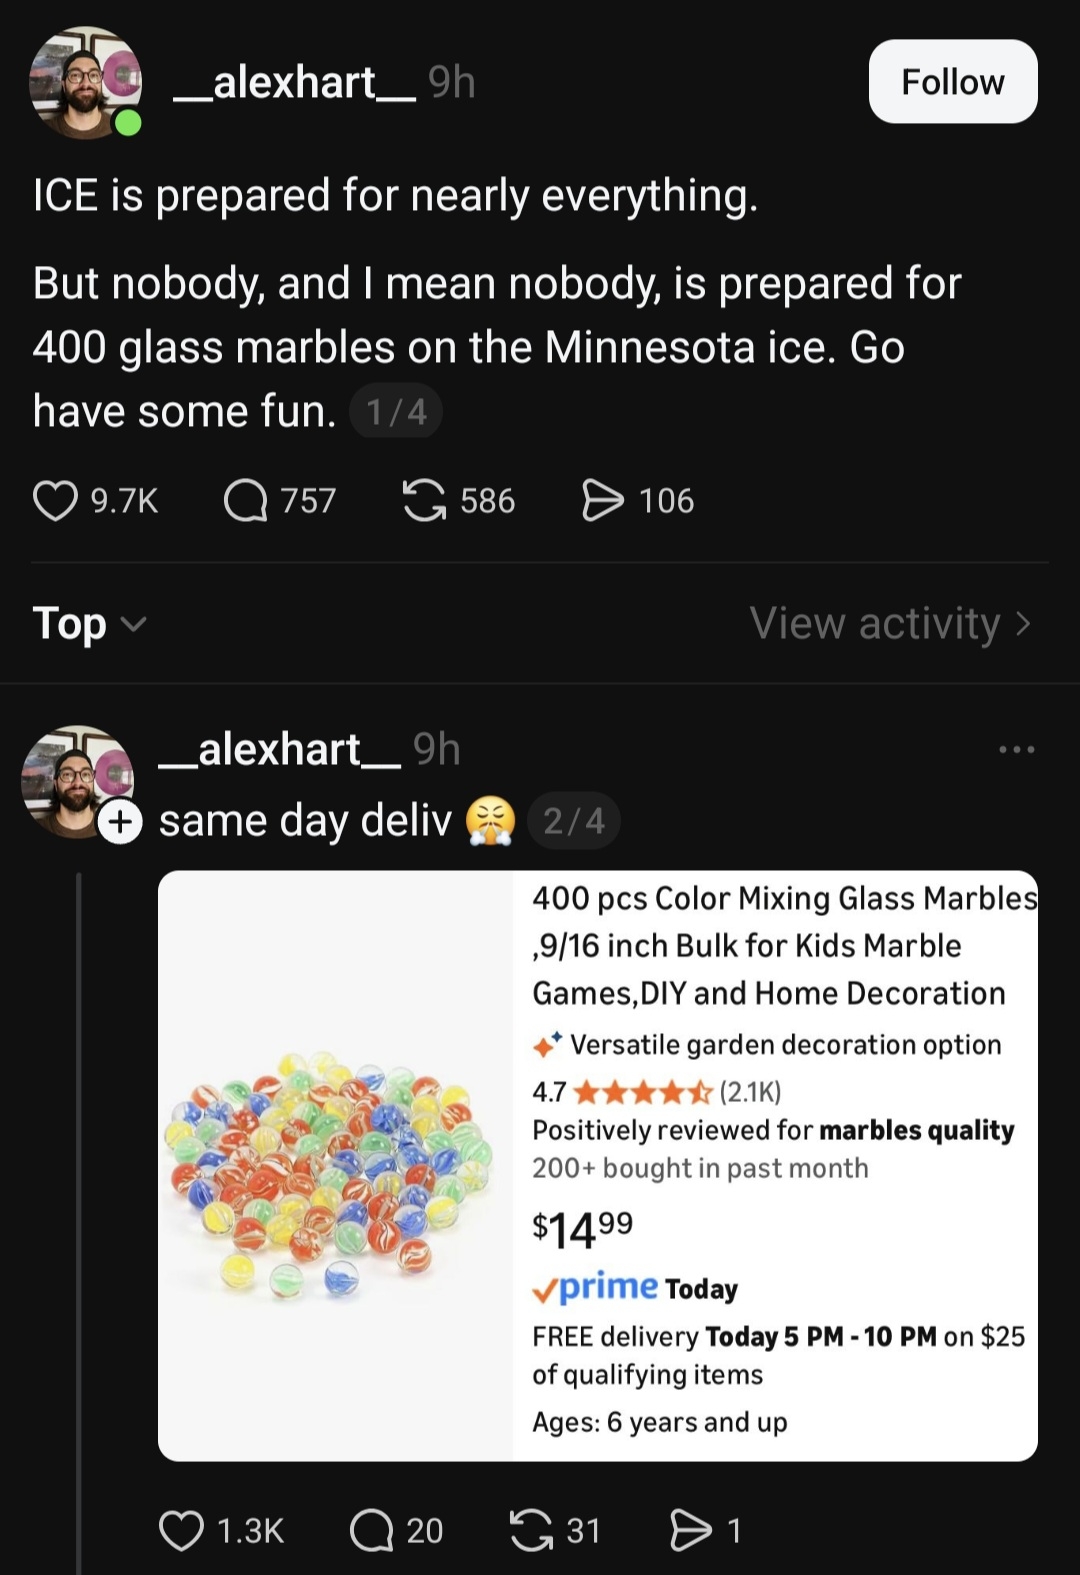Viewport: 1080px width, 1575px height.
Task: Repost the main ICE marbles post
Action: (424, 501)
